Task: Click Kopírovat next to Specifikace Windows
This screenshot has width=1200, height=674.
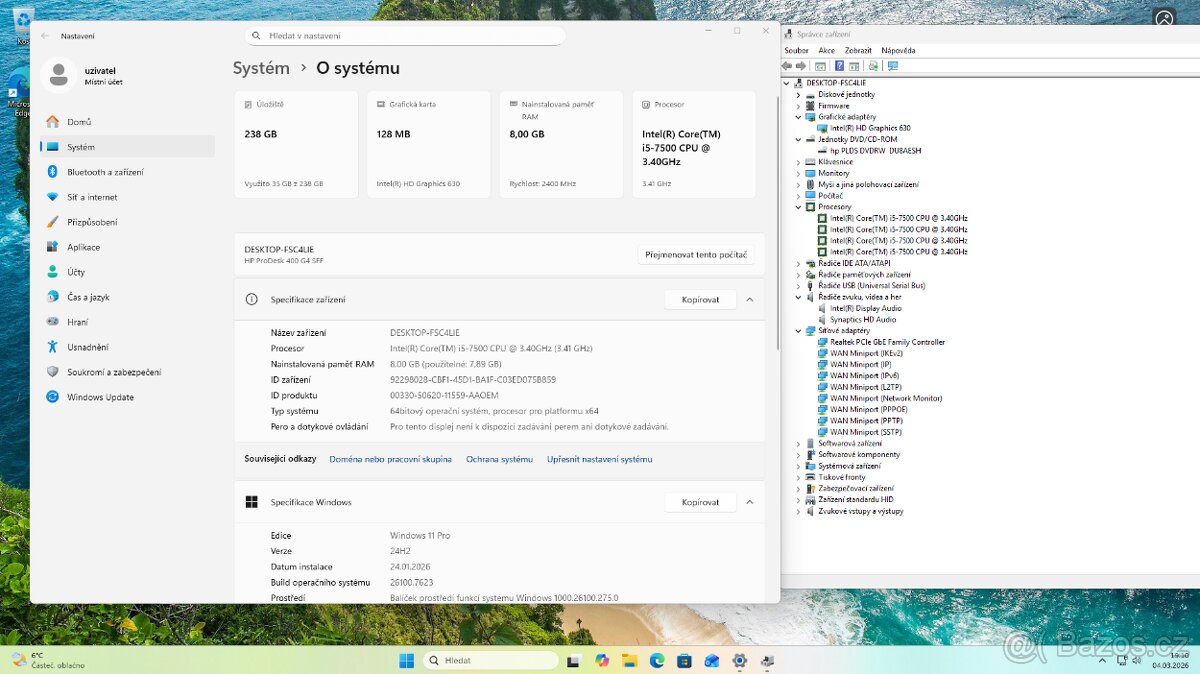Action: pyautogui.click(x=700, y=502)
